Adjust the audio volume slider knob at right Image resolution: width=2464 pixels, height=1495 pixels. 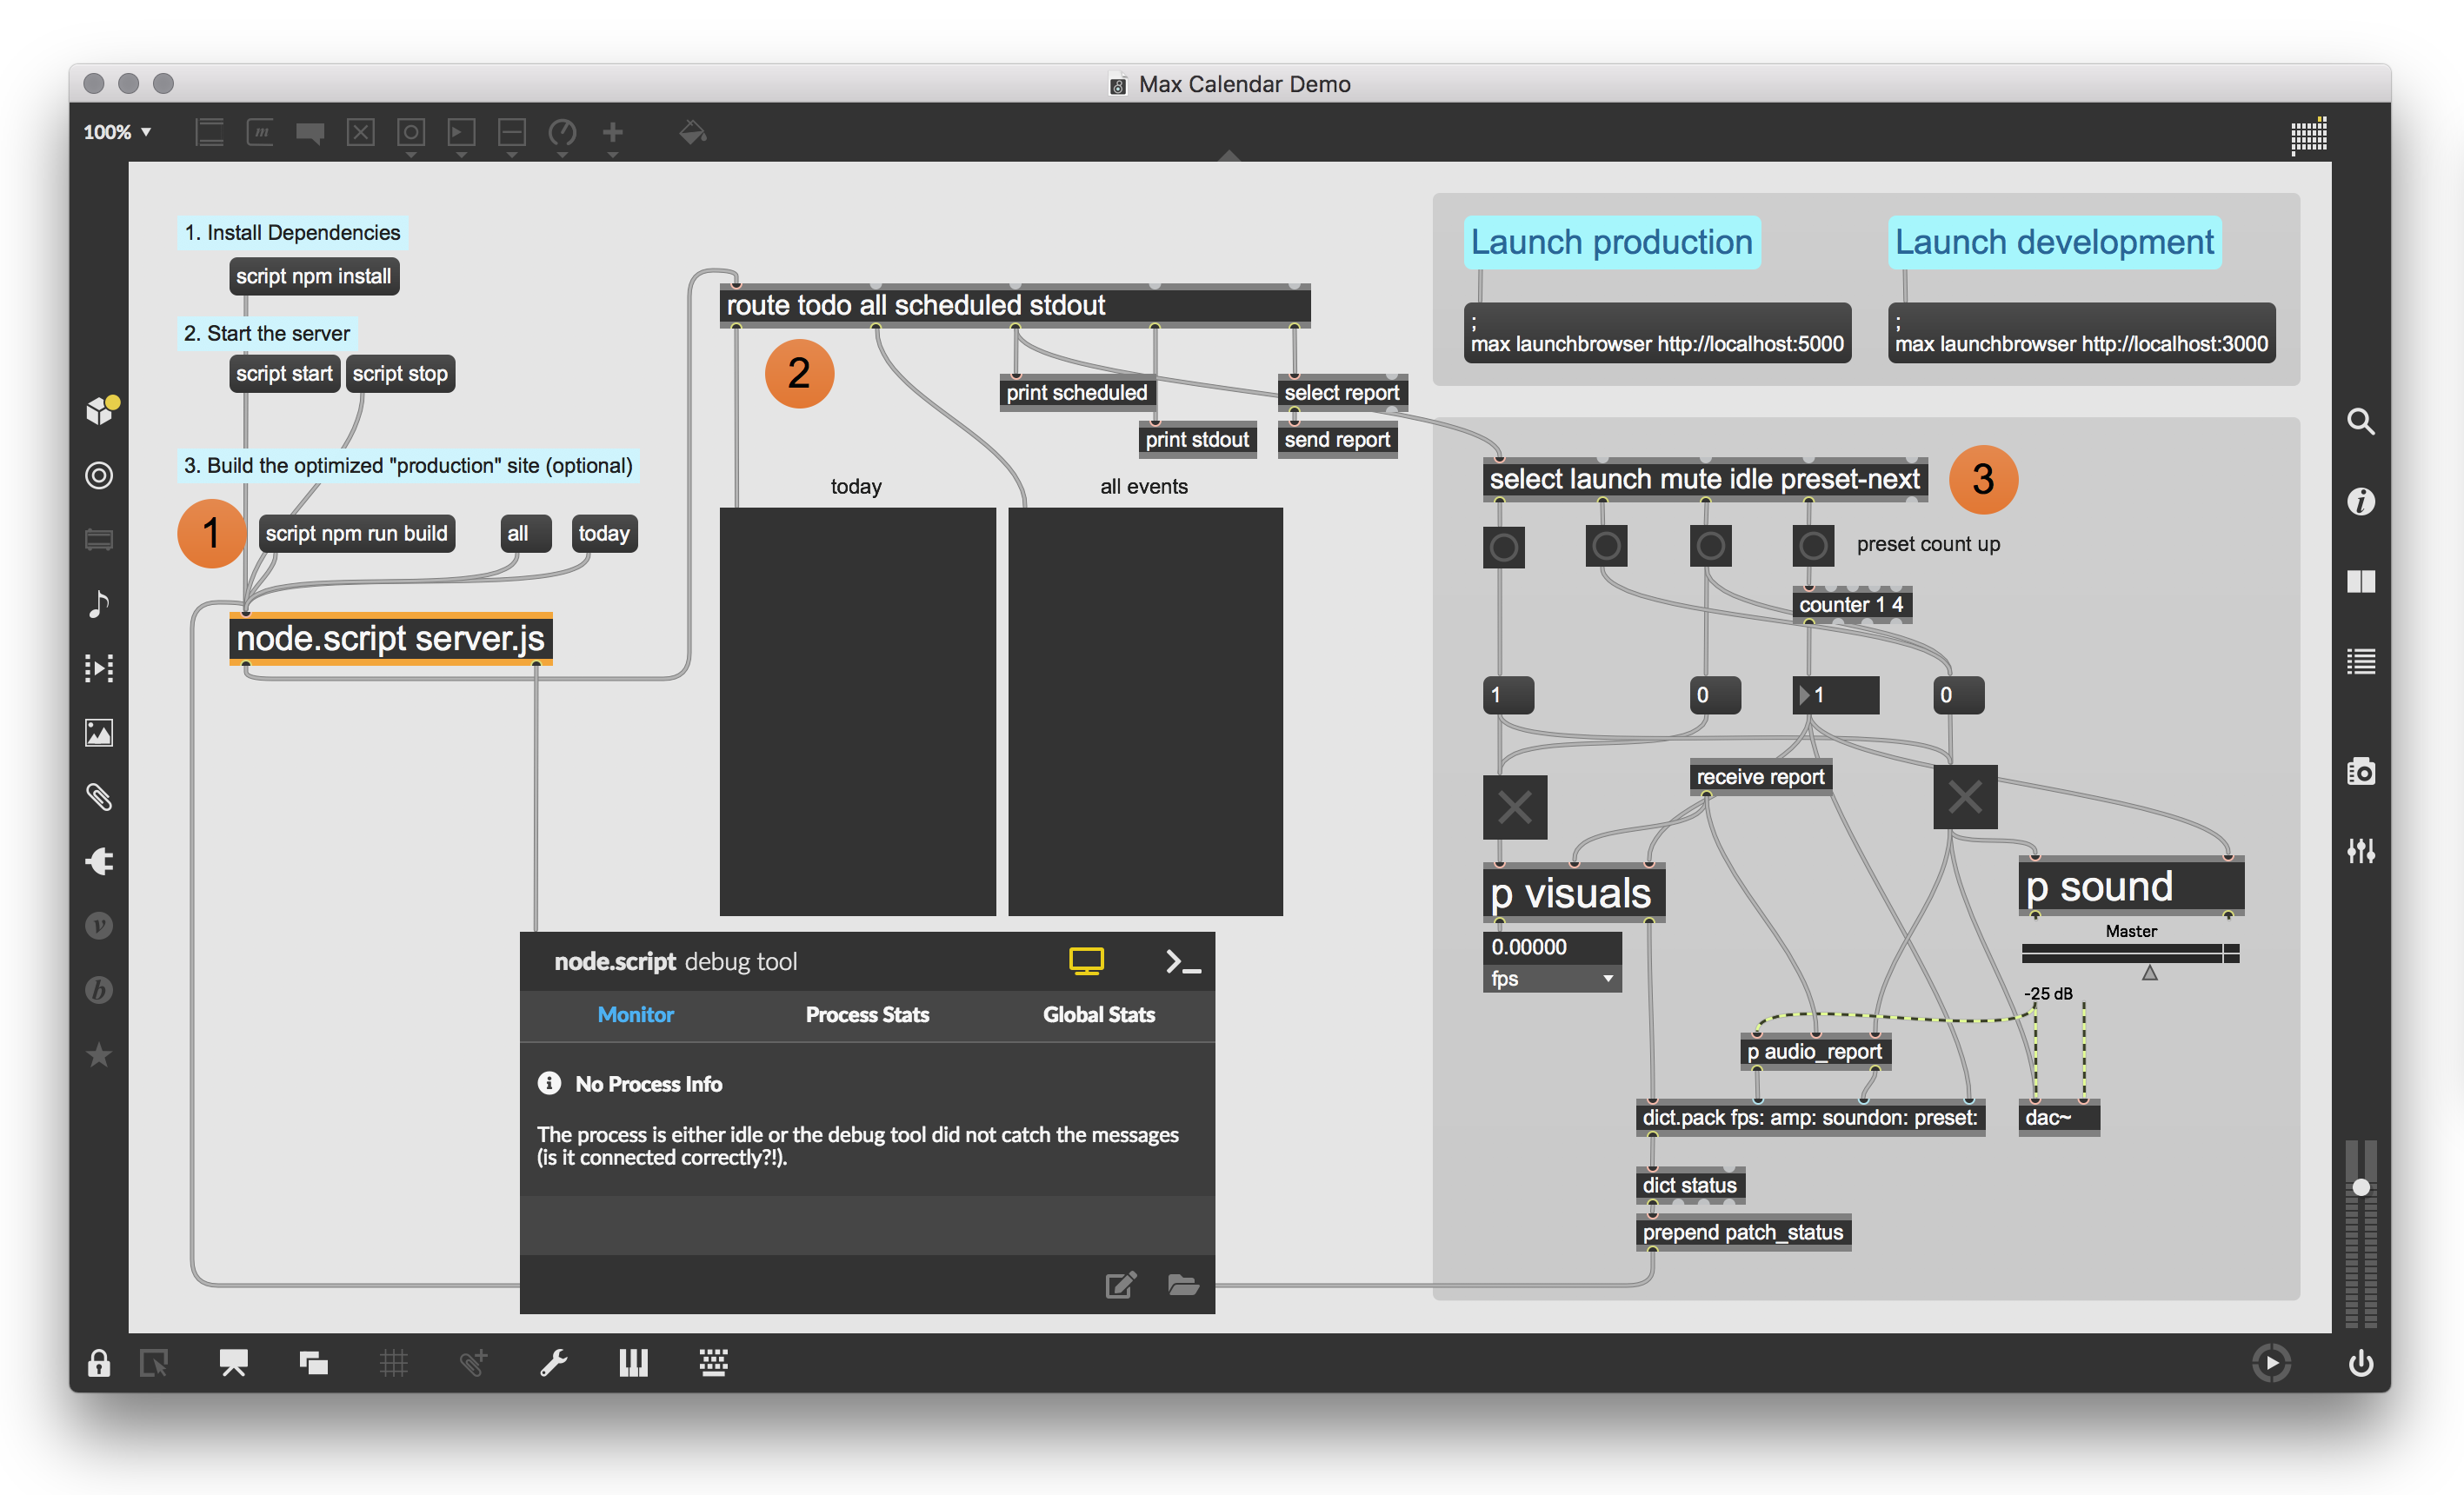click(2360, 1187)
